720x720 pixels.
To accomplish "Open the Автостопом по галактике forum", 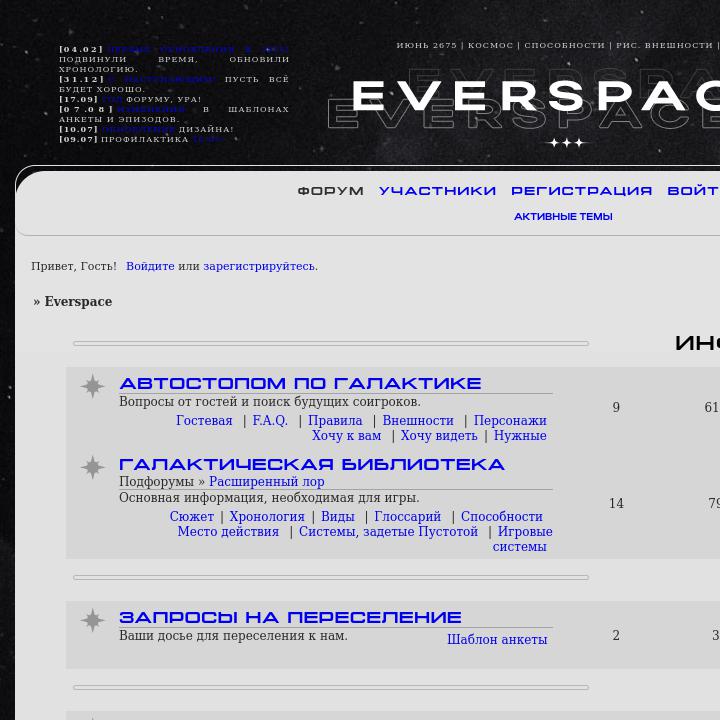I will click(300, 383).
